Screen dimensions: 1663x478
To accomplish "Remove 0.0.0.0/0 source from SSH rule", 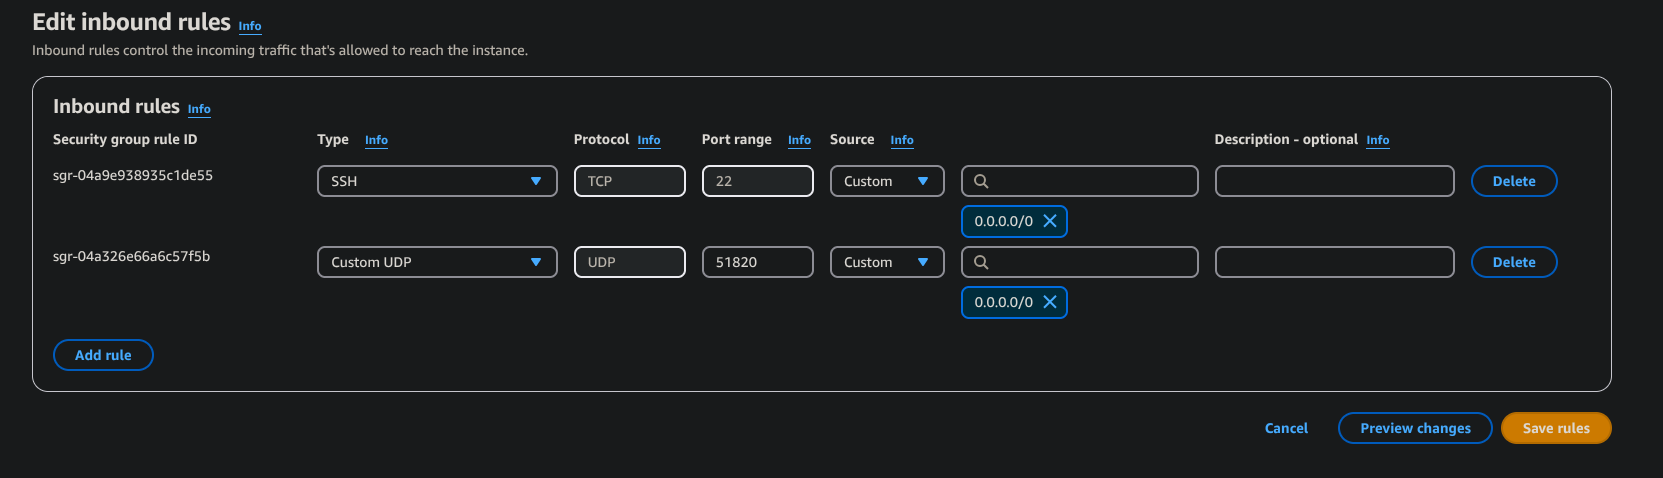I will [x=1050, y=221].
